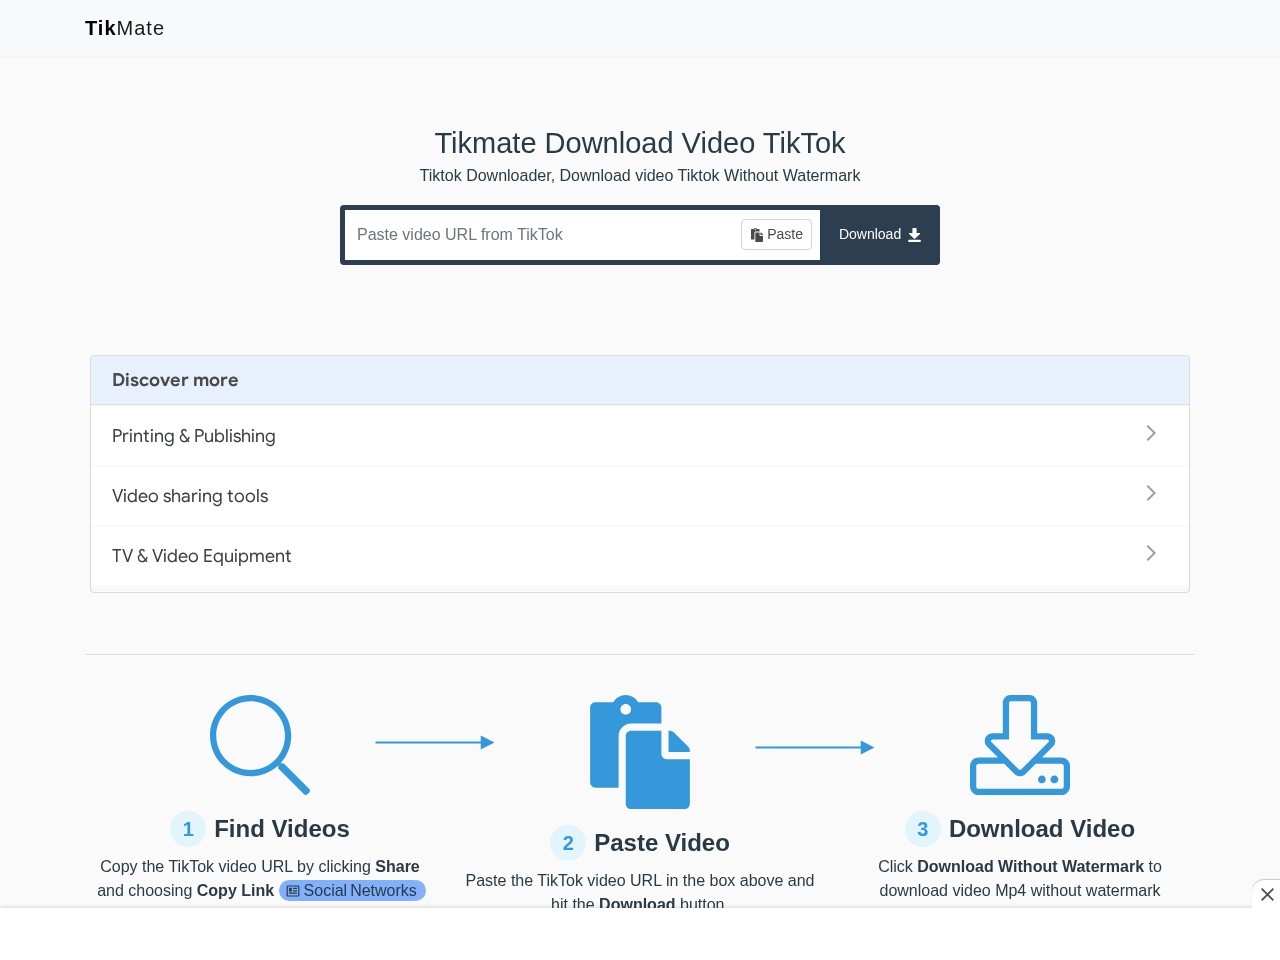Open the TikMate home logo
Screen dimensions: 1280x960
(125, 28)
